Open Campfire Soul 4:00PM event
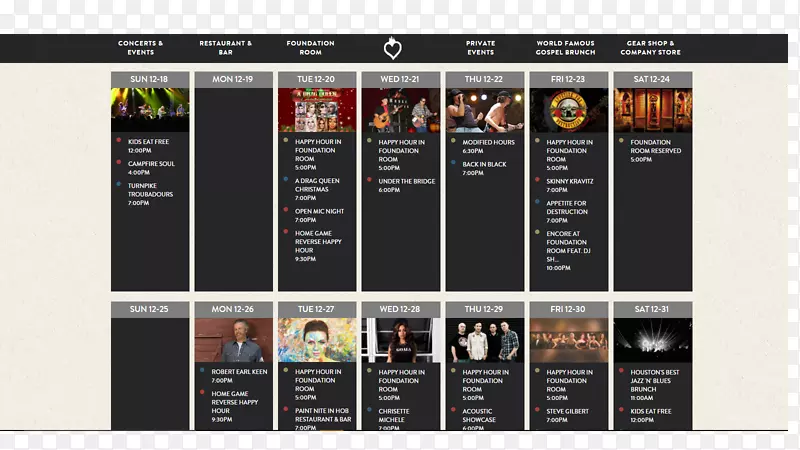800x450 pixels. 151,168
